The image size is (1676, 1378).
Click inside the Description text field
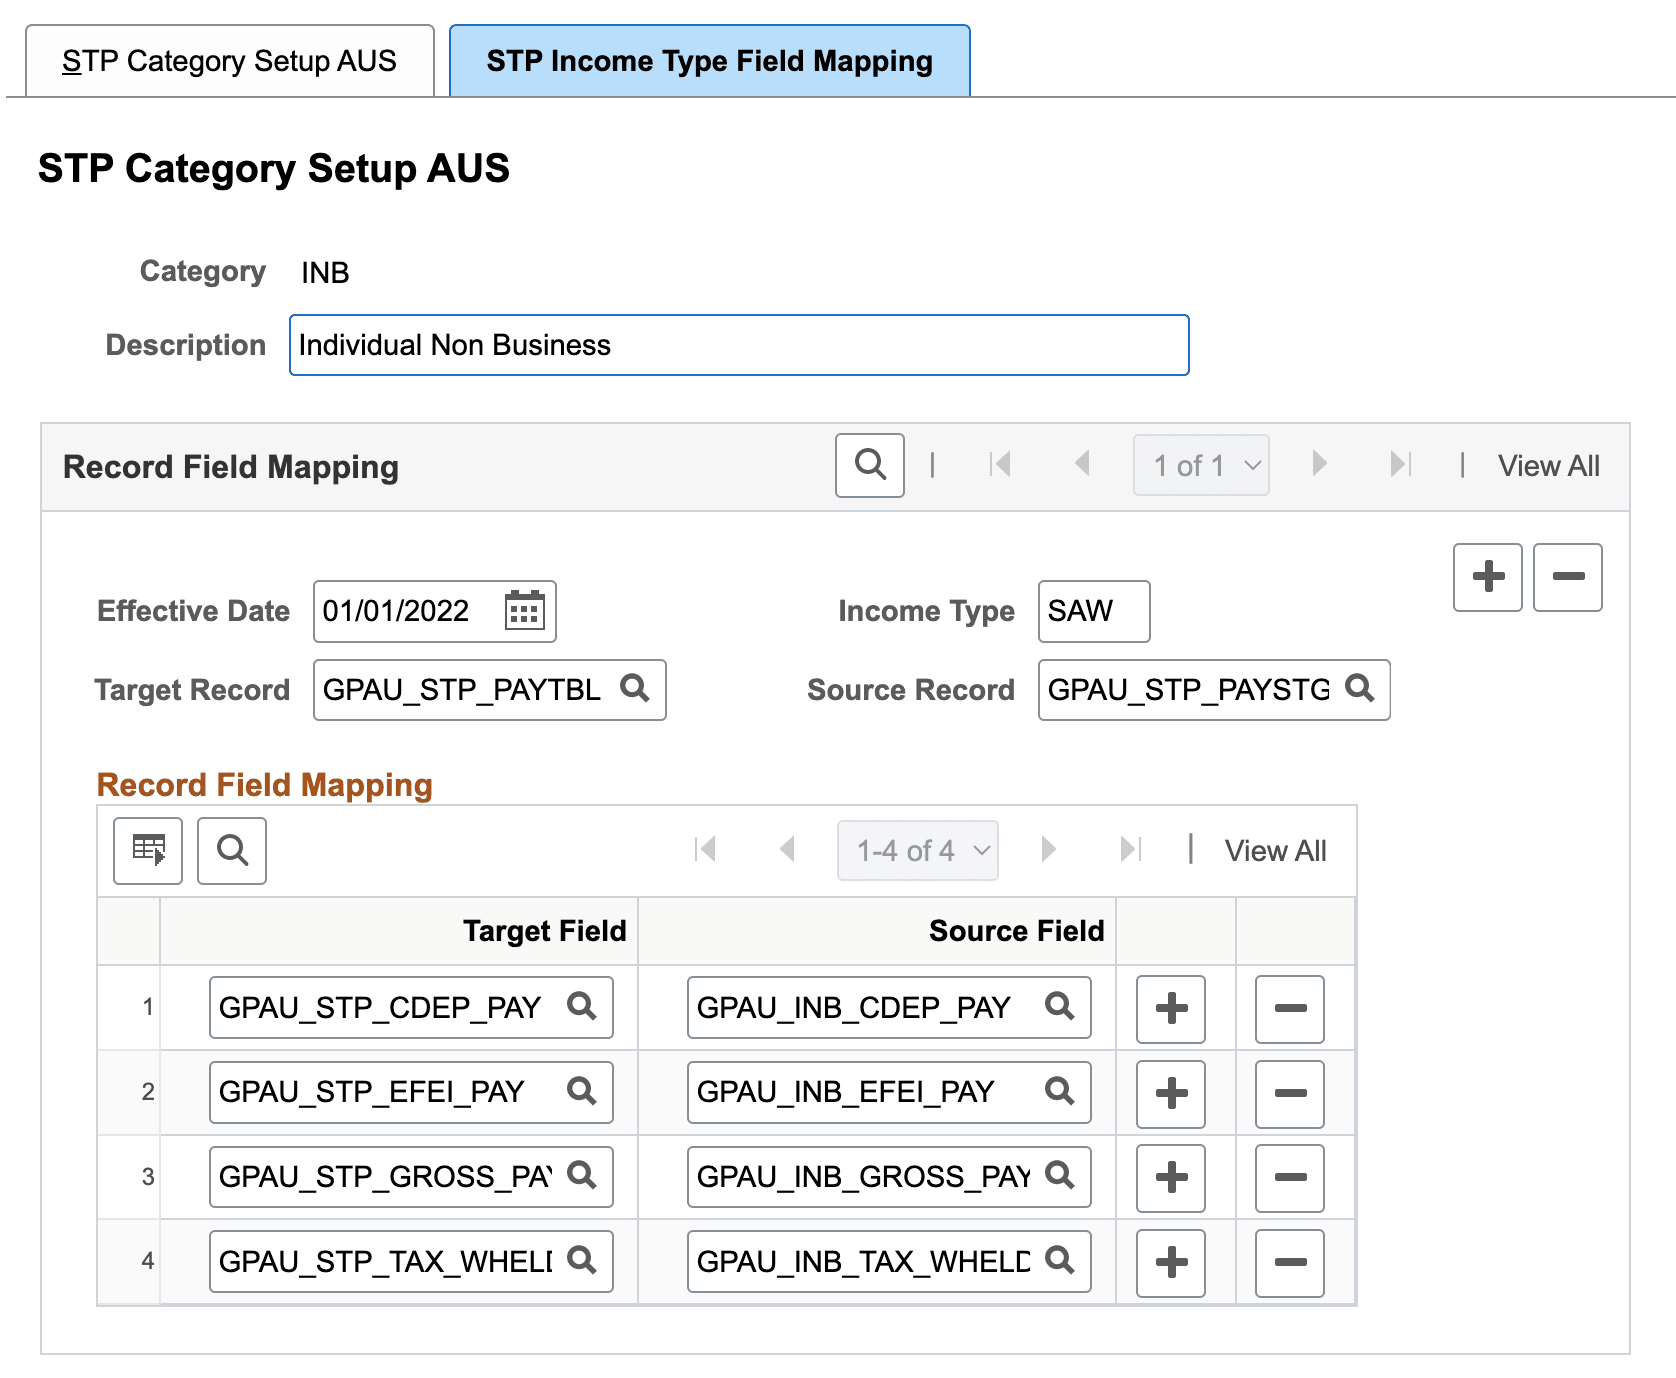[738, 345]
